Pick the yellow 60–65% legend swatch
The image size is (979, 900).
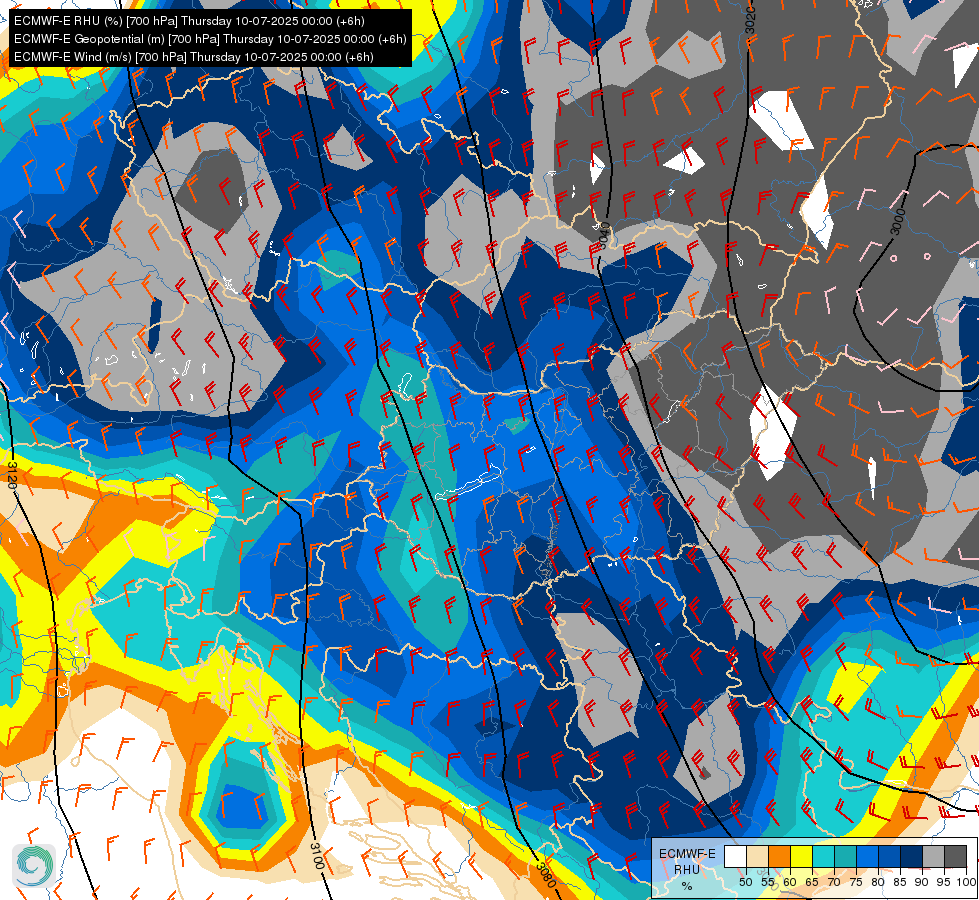pyautogui.click(x=801, y=857)
